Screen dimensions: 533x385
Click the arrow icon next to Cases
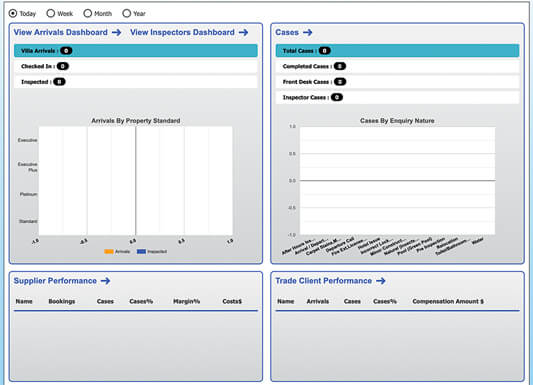pyautogui.click(x=308, y=32)
